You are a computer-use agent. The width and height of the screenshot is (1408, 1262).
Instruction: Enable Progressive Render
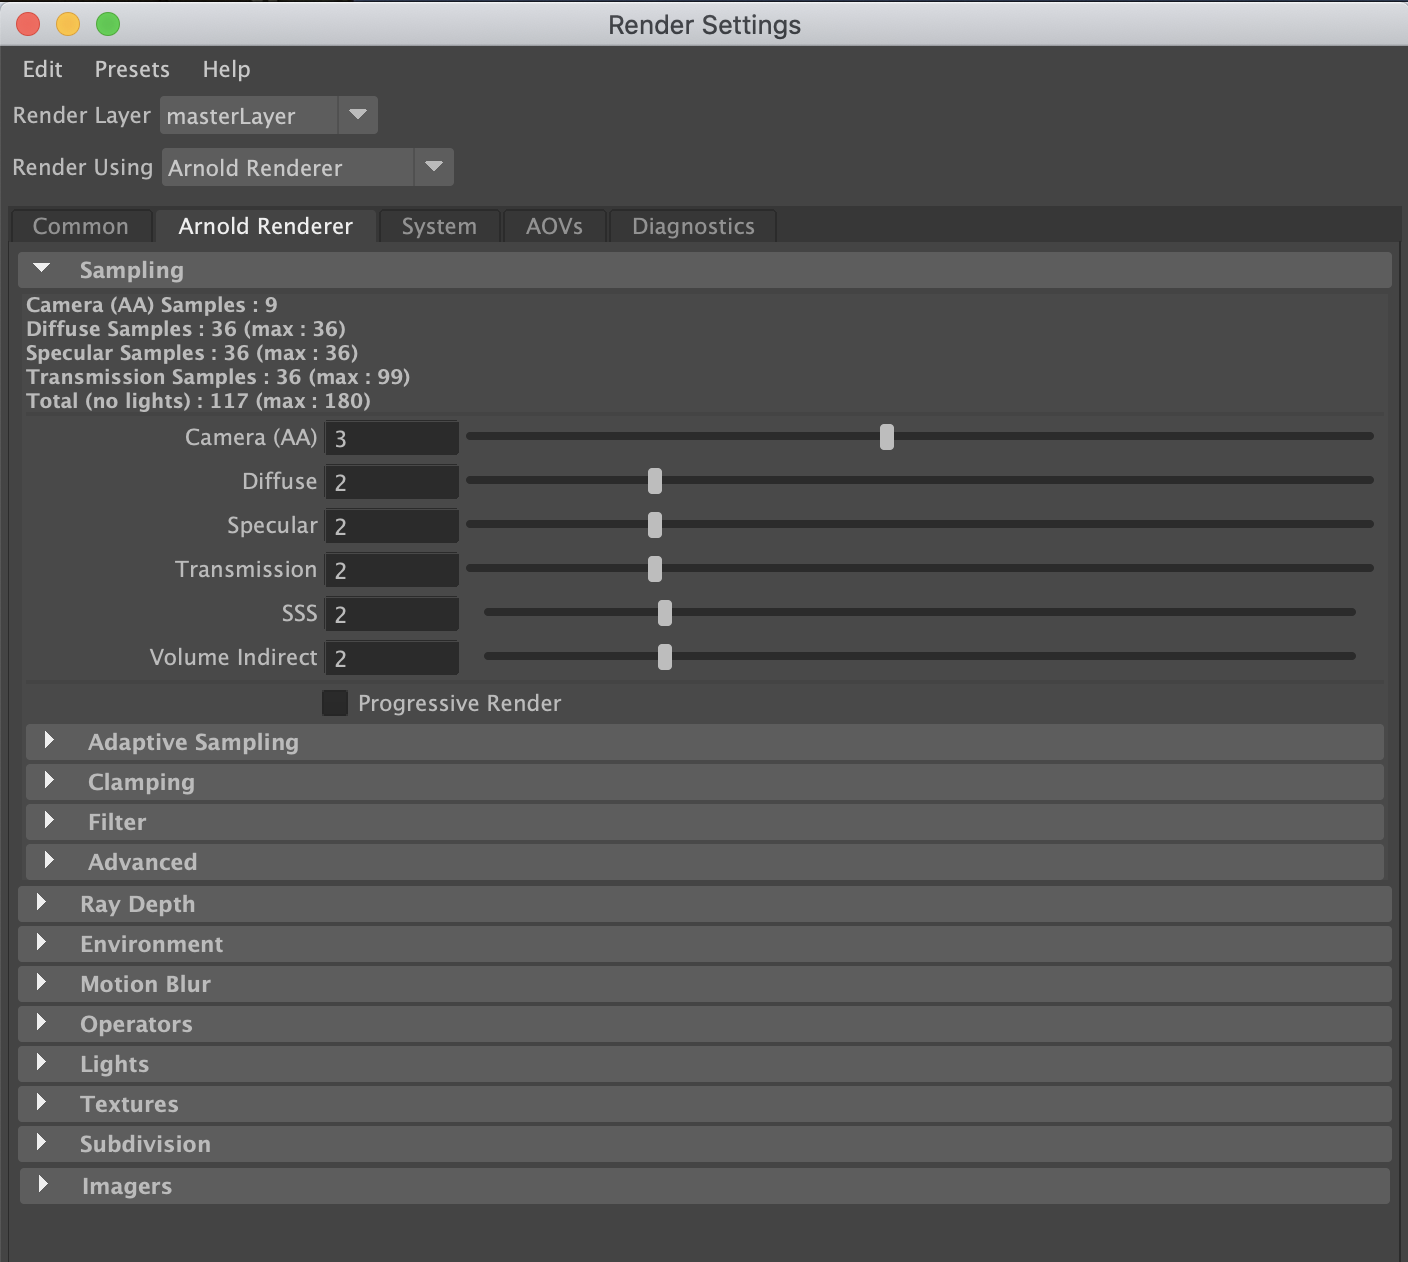click(x=334, y=703)
